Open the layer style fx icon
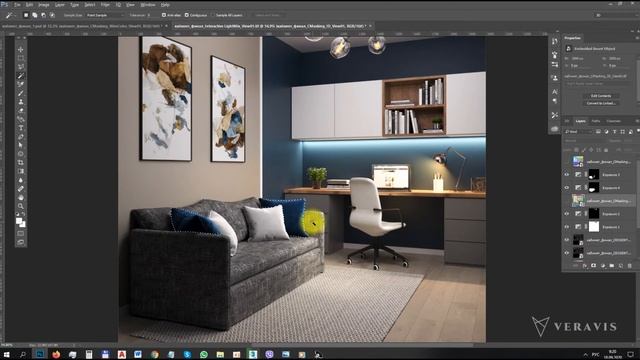Screen dimensions: 640x360 pos(584,266)
